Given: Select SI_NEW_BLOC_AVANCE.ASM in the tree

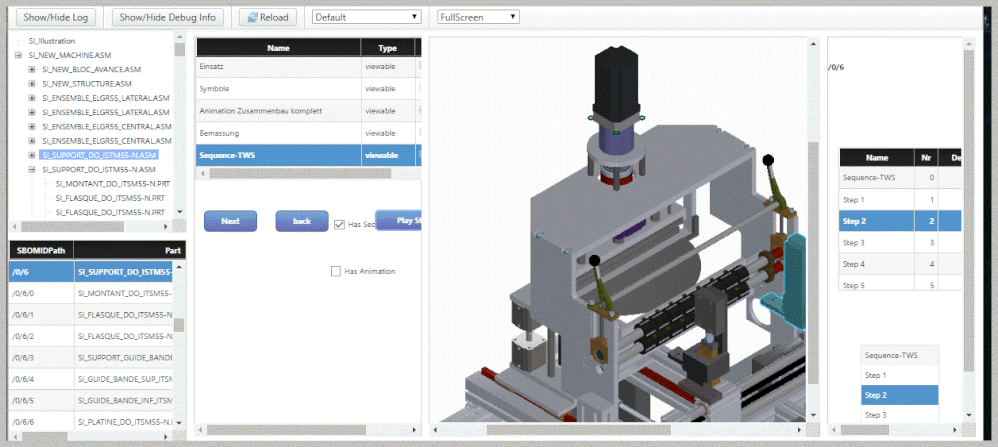Looking at the screenshot, I should (92, 69).
